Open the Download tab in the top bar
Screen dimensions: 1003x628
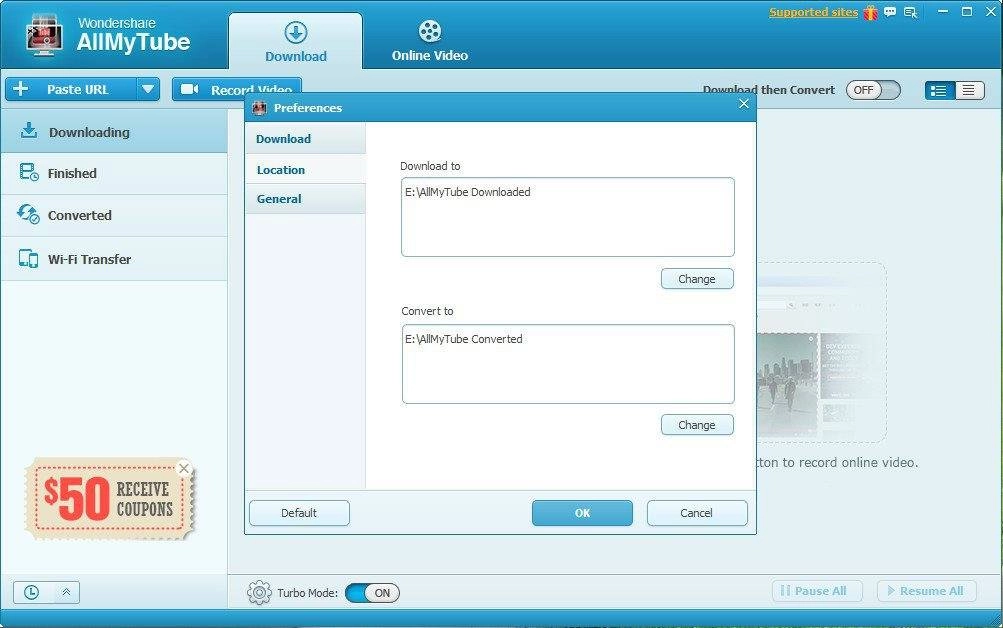pos(296,42)
